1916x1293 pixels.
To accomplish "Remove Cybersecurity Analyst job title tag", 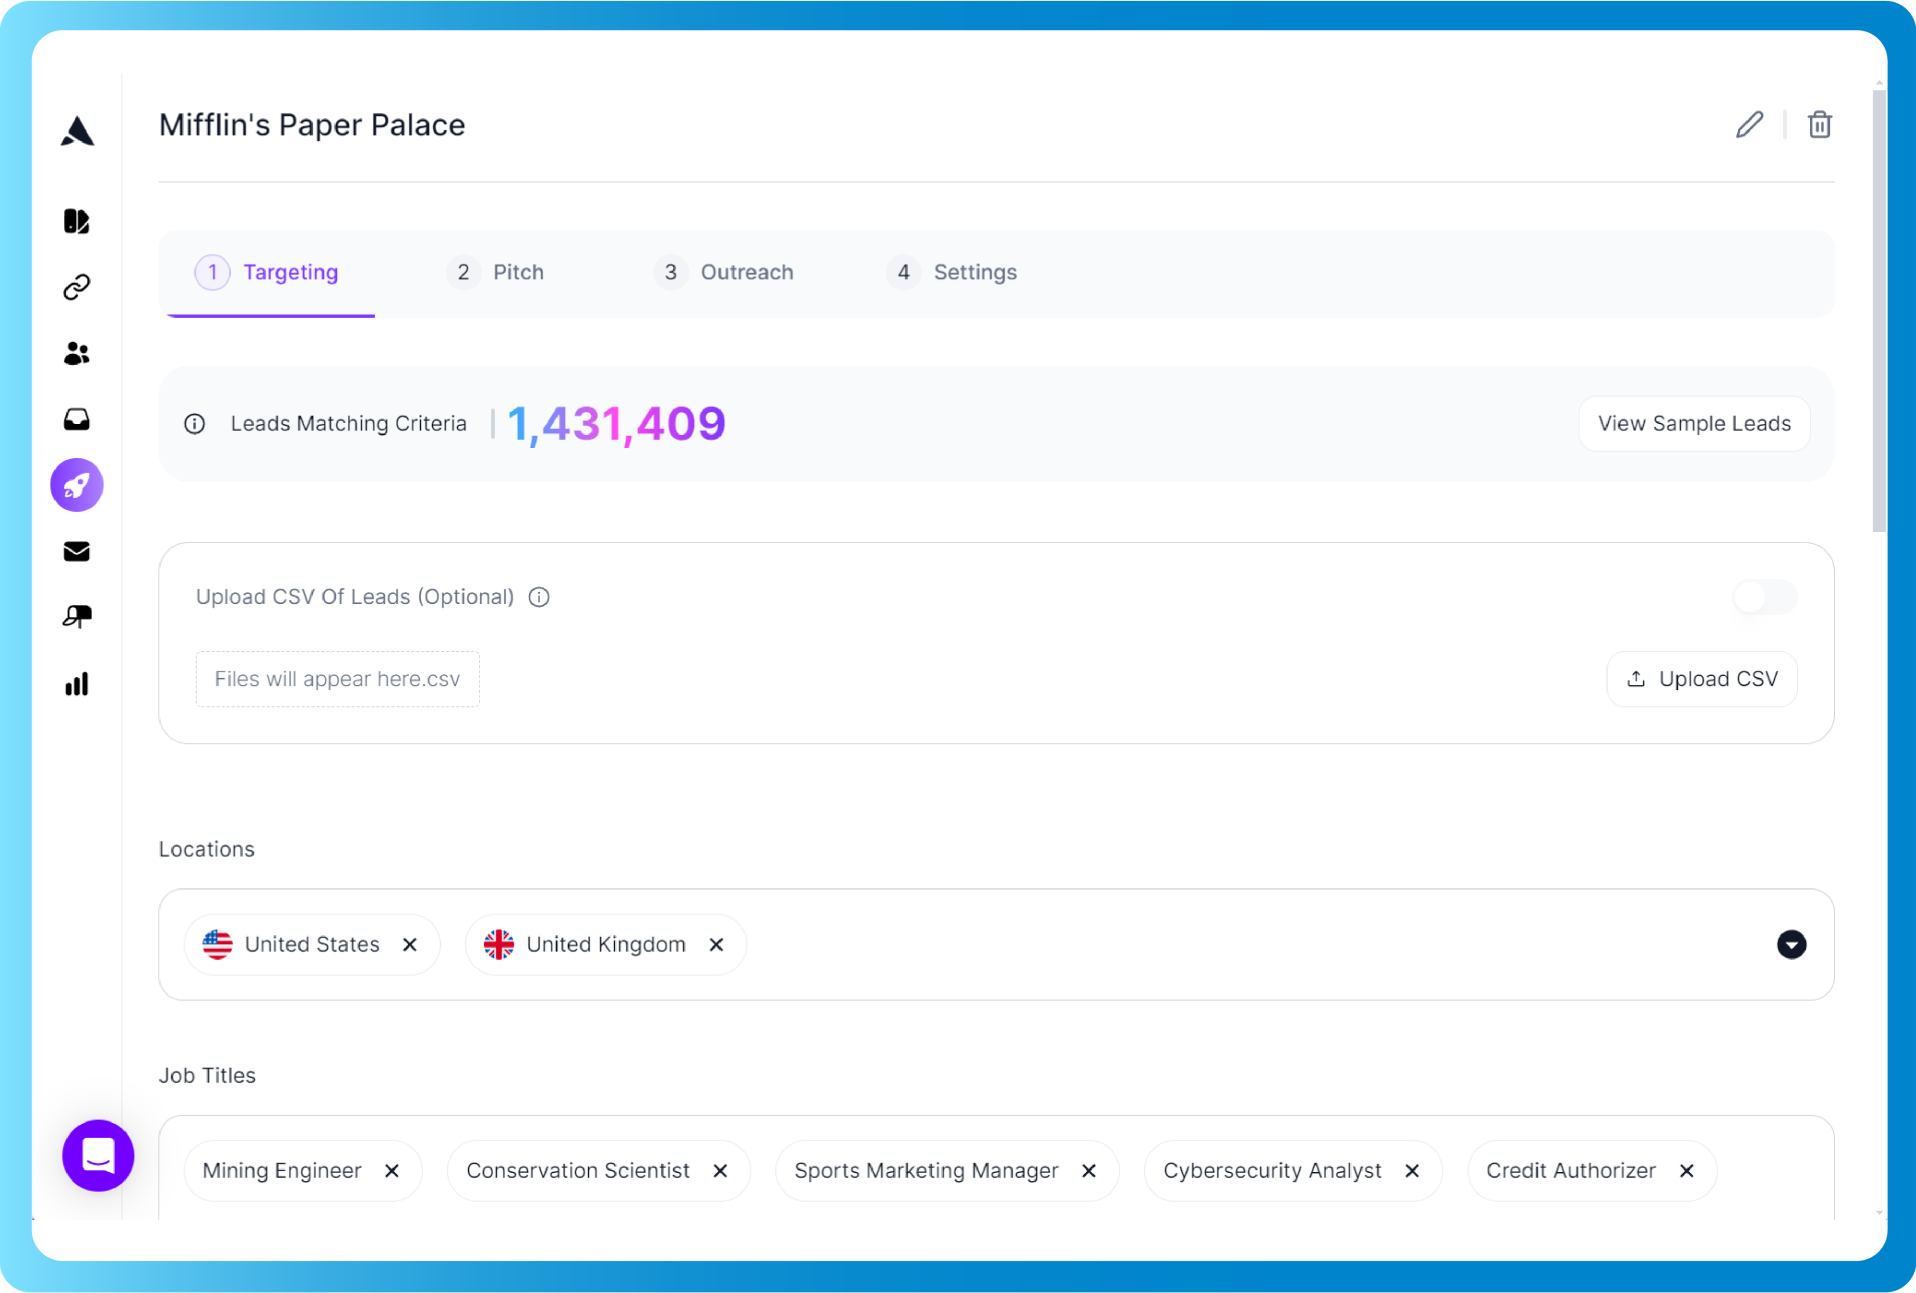I will [1412, 1171].
